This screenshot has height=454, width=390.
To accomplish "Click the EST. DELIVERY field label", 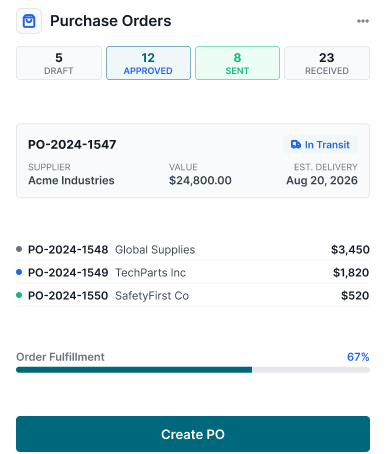I will tap(326, 167).
